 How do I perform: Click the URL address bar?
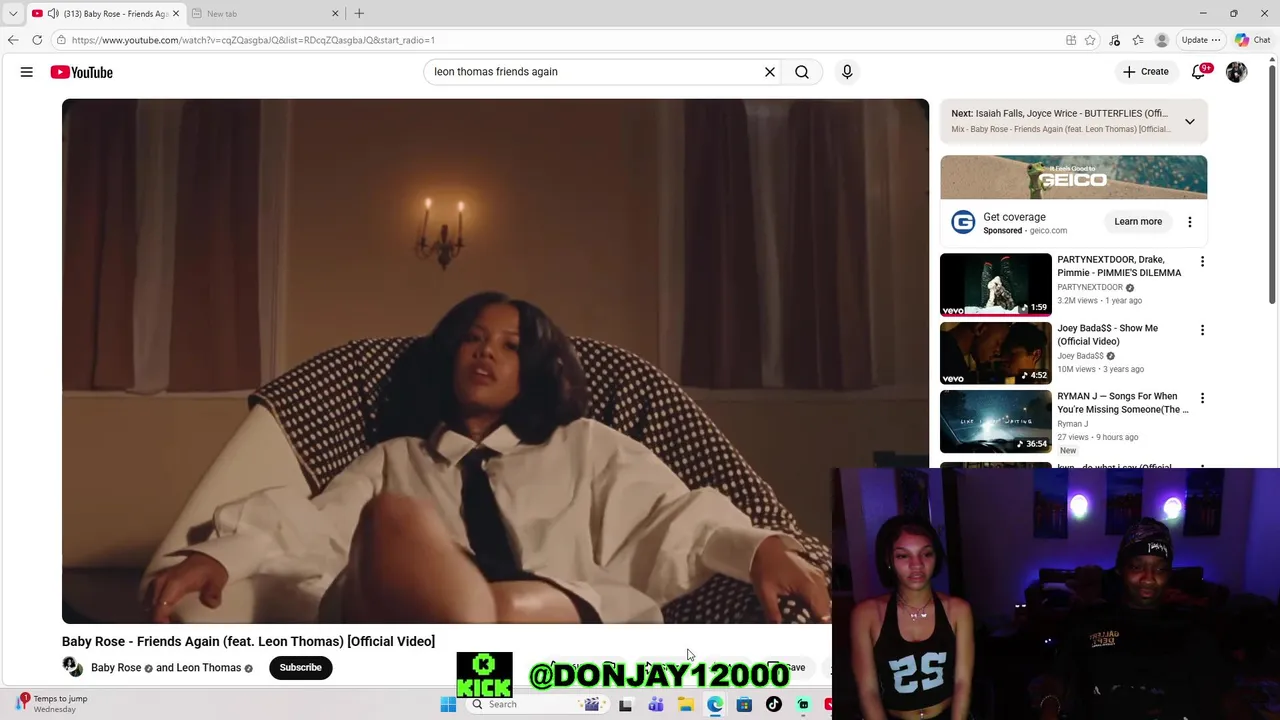pyautogui.click(x=560, y=40)
